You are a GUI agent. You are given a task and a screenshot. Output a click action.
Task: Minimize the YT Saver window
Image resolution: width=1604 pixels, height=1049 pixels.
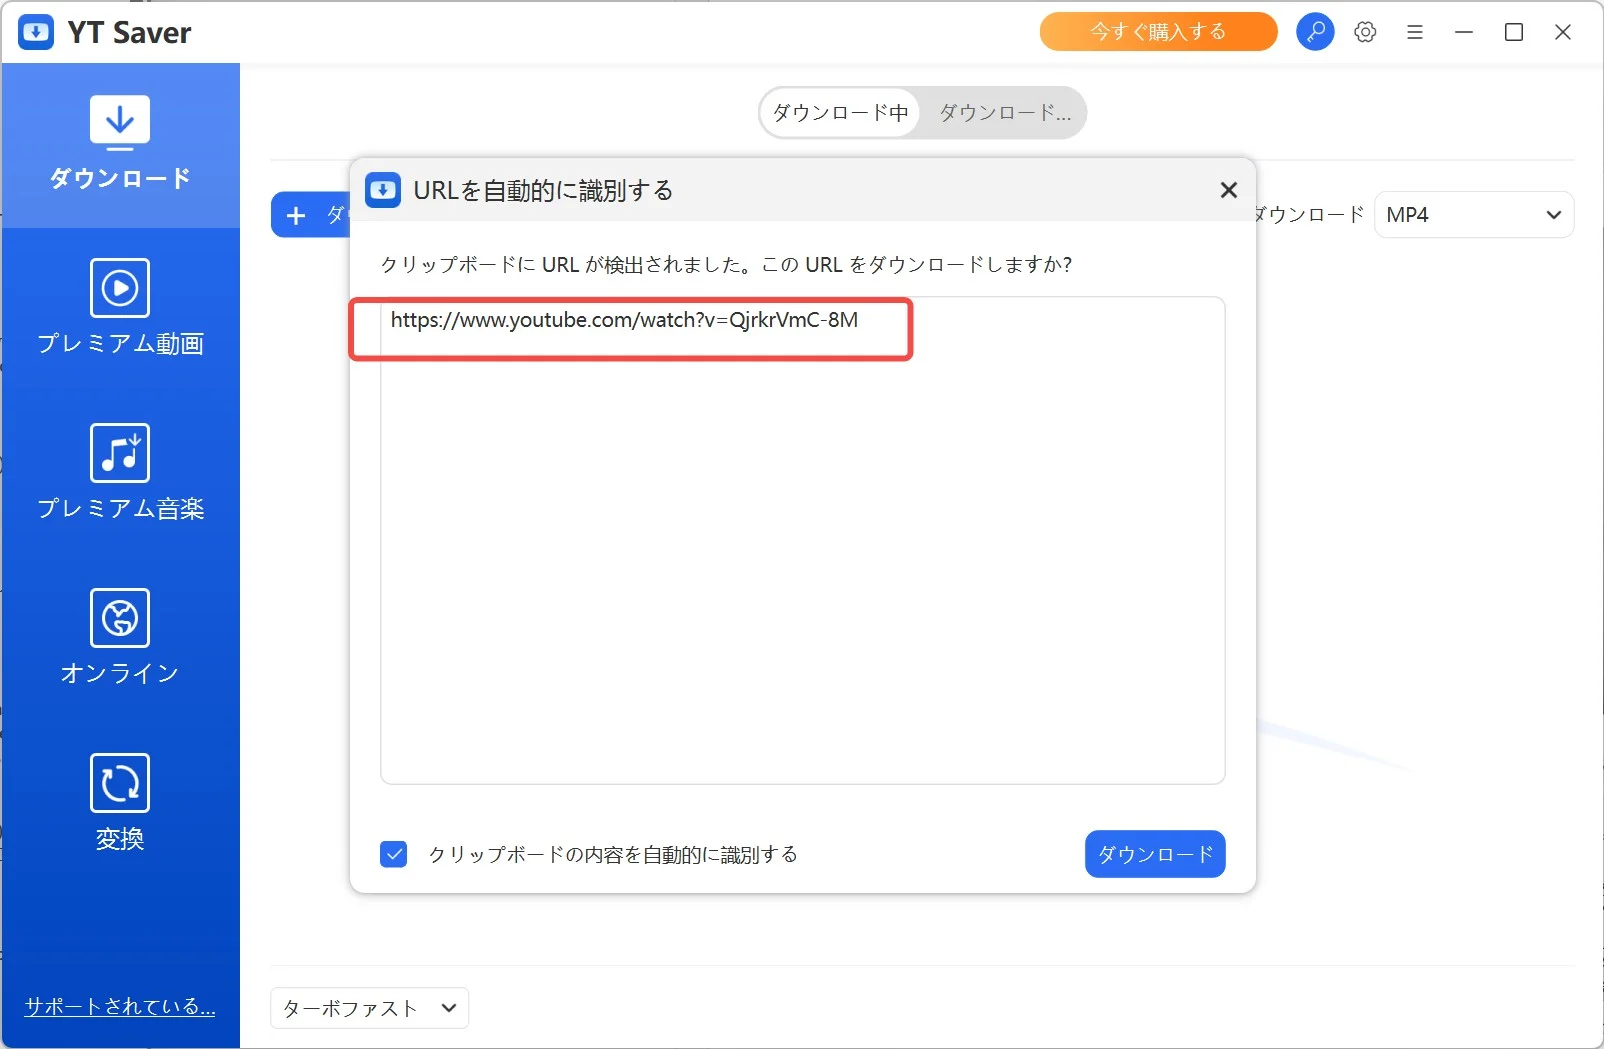(x=1464, y=32)
